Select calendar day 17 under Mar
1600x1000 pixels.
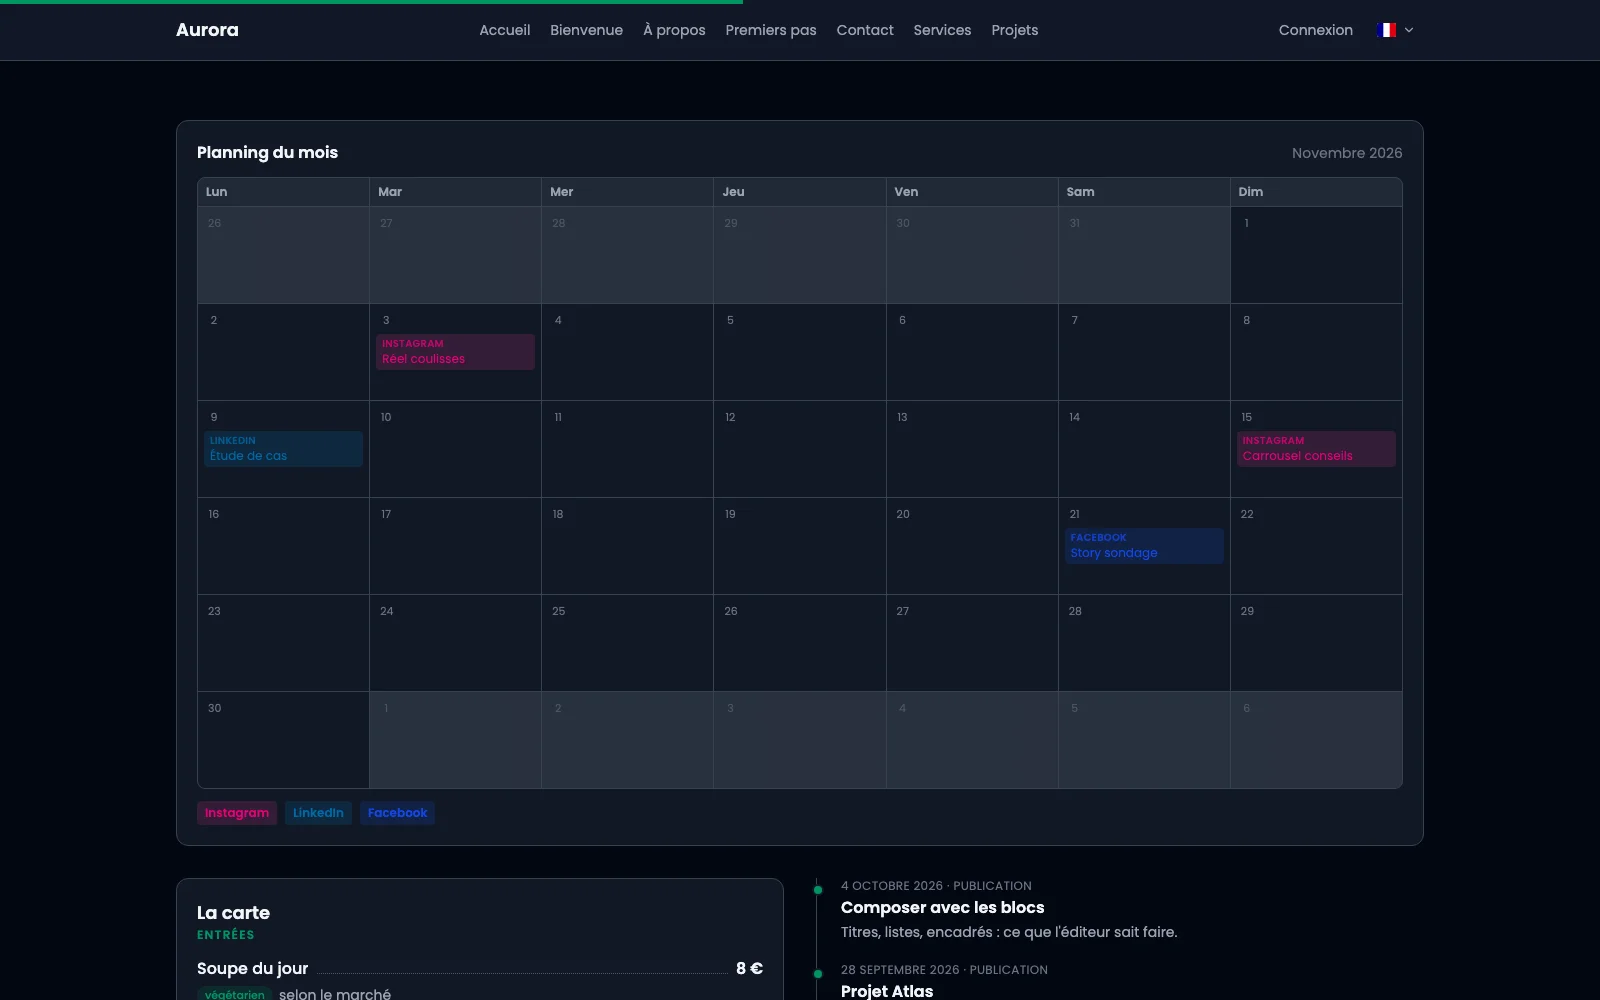click(455, 546)
